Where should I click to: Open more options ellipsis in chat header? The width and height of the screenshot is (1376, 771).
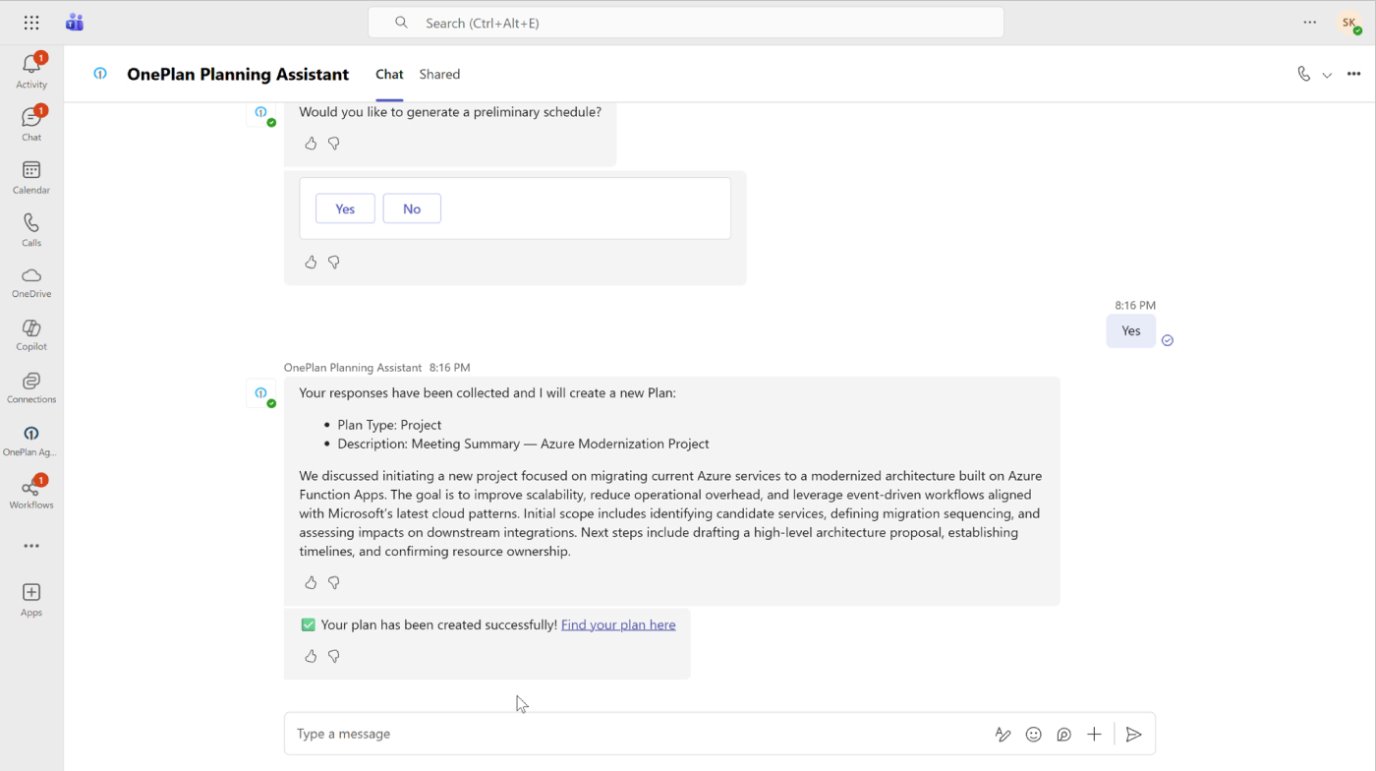1354,74
